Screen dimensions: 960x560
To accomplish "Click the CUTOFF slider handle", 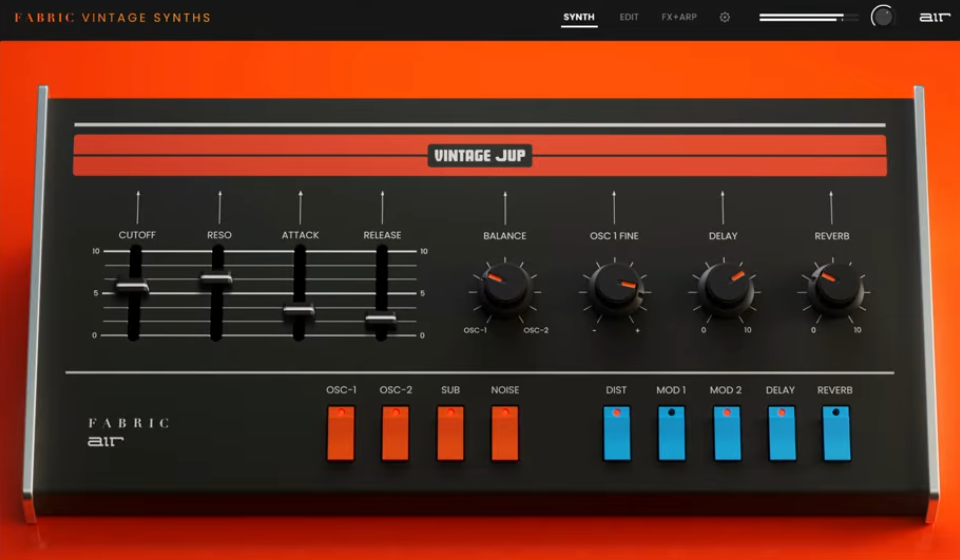I will coord(132,287).
